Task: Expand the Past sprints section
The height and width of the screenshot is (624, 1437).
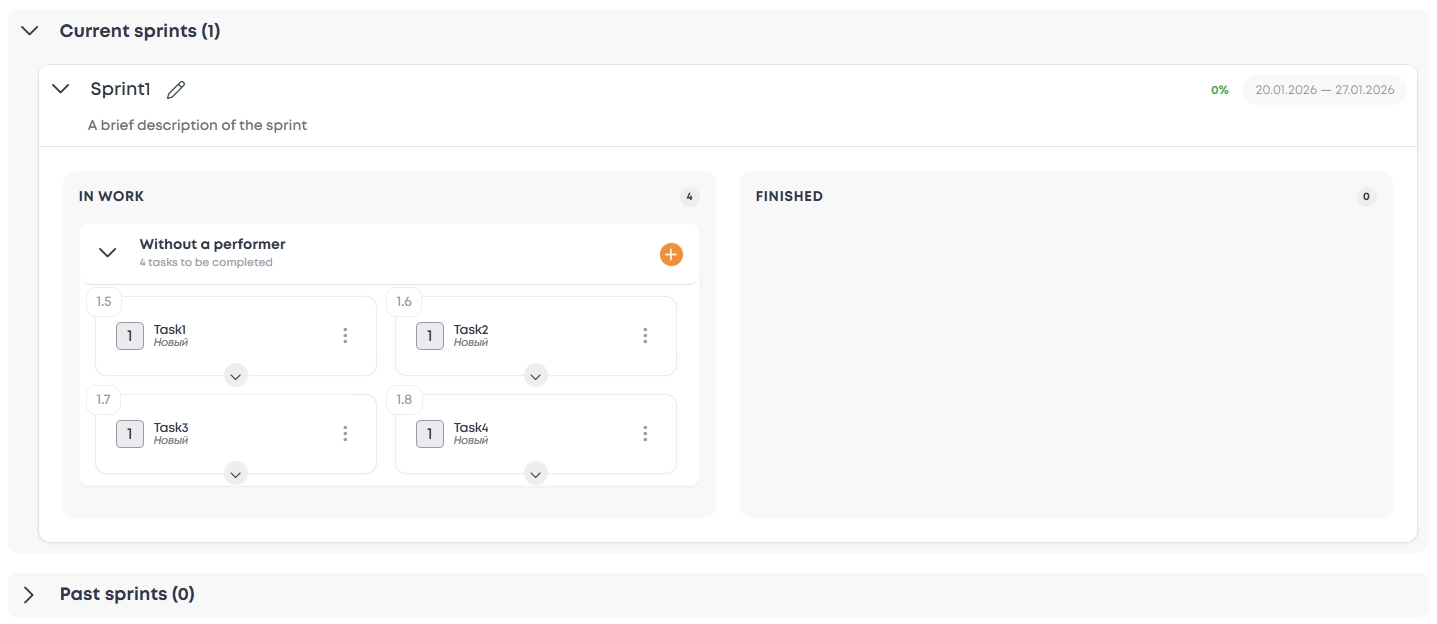Action: [x=29, y=595]
